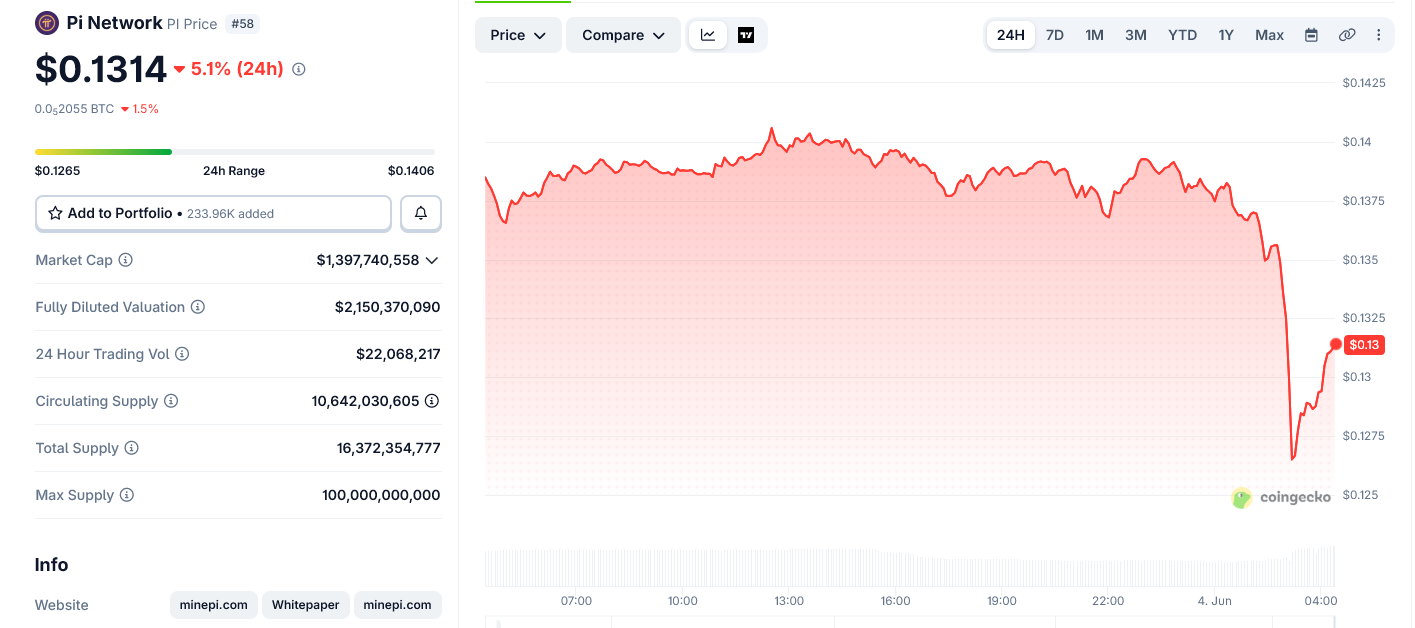Switch to line chart view icon

pos(708,35)
